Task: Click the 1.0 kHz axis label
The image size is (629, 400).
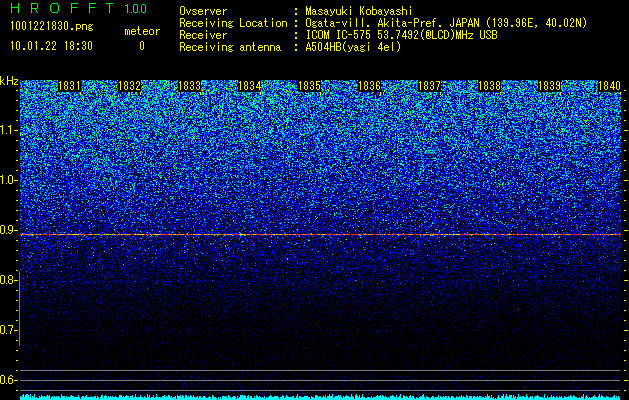Action: [x=8, y=180]
